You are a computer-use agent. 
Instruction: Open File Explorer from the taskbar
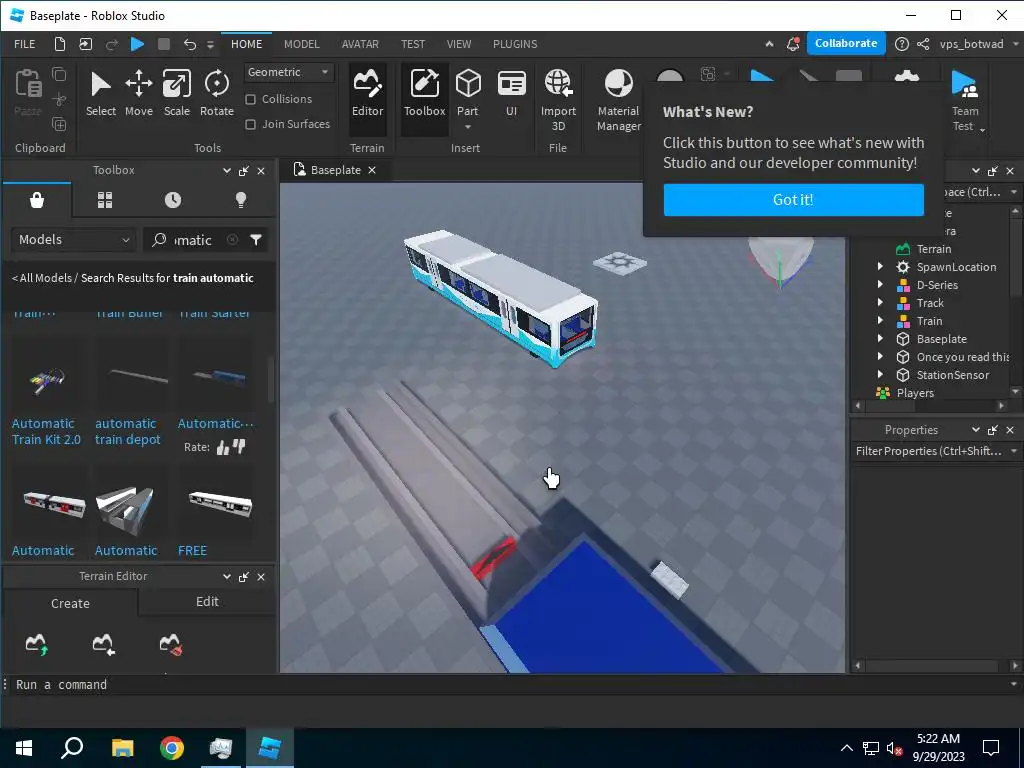click(122, 748)
